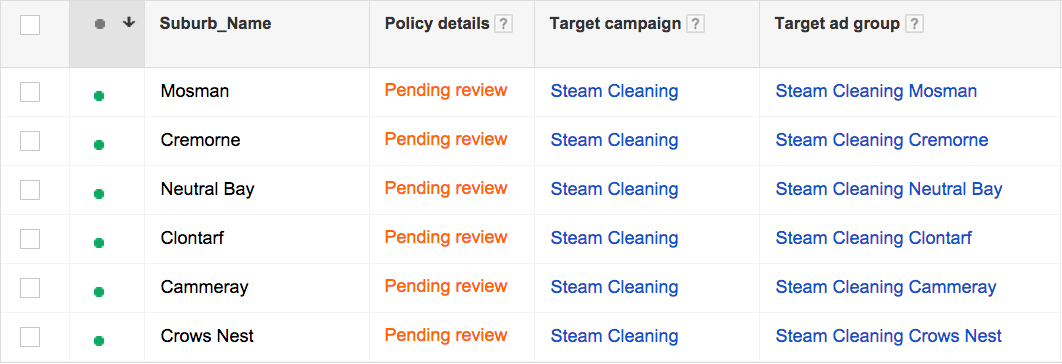Tick the Cammeray row checkbox
Screen dimensions: 1062x364
click(30, 288)
